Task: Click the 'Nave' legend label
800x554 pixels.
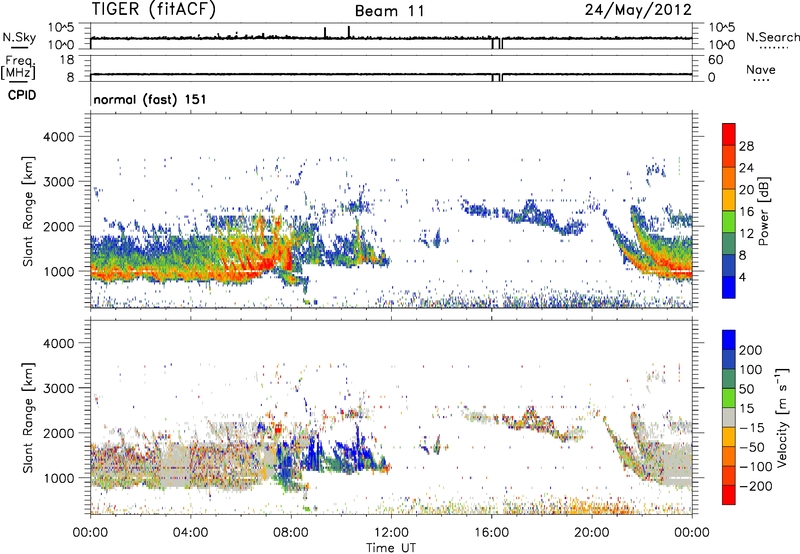Action: tap(761, 70)
